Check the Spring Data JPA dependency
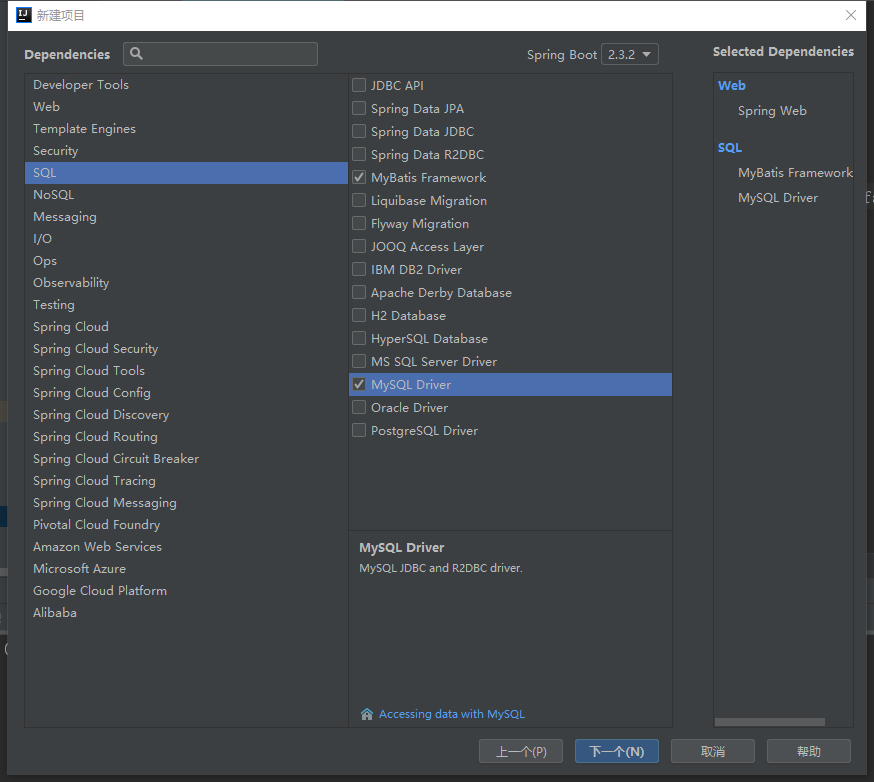The width and height of the screenshot is (874, 782). 359,108
